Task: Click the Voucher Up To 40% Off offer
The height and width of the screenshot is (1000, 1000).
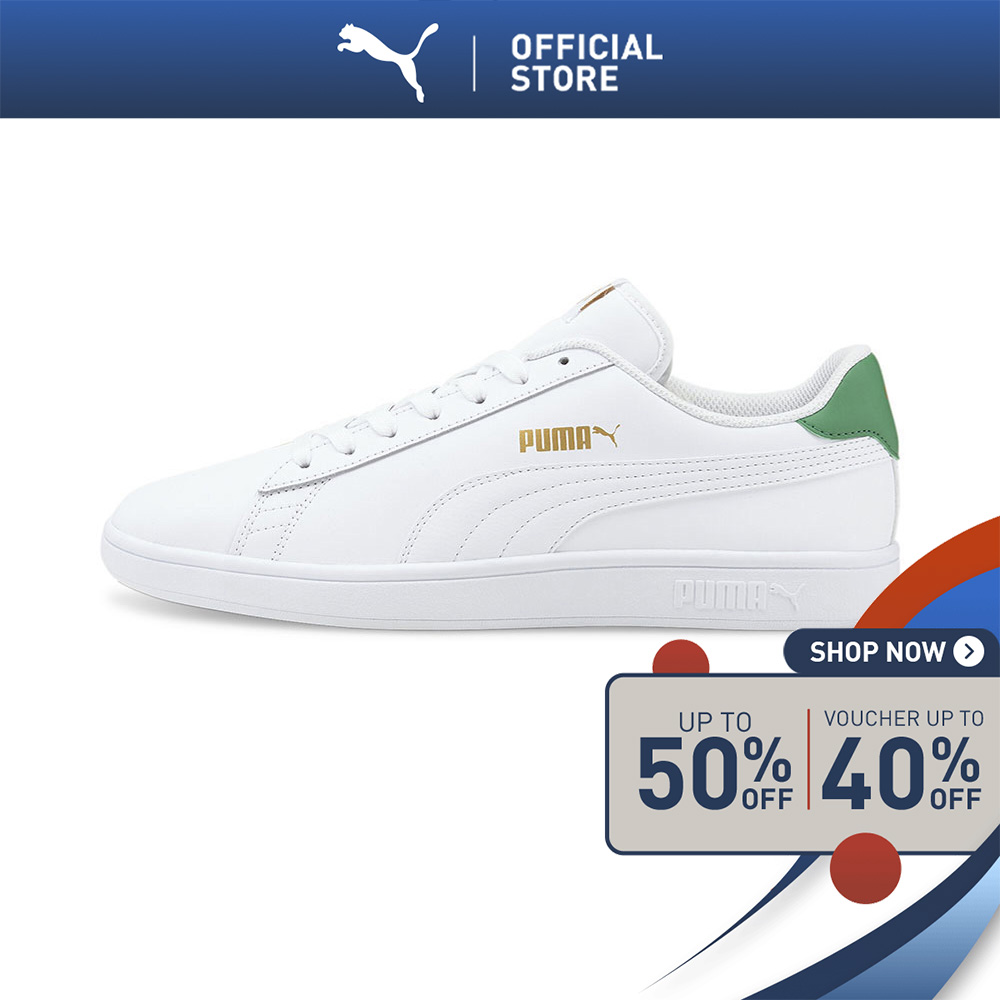Action: click(902, 760)
